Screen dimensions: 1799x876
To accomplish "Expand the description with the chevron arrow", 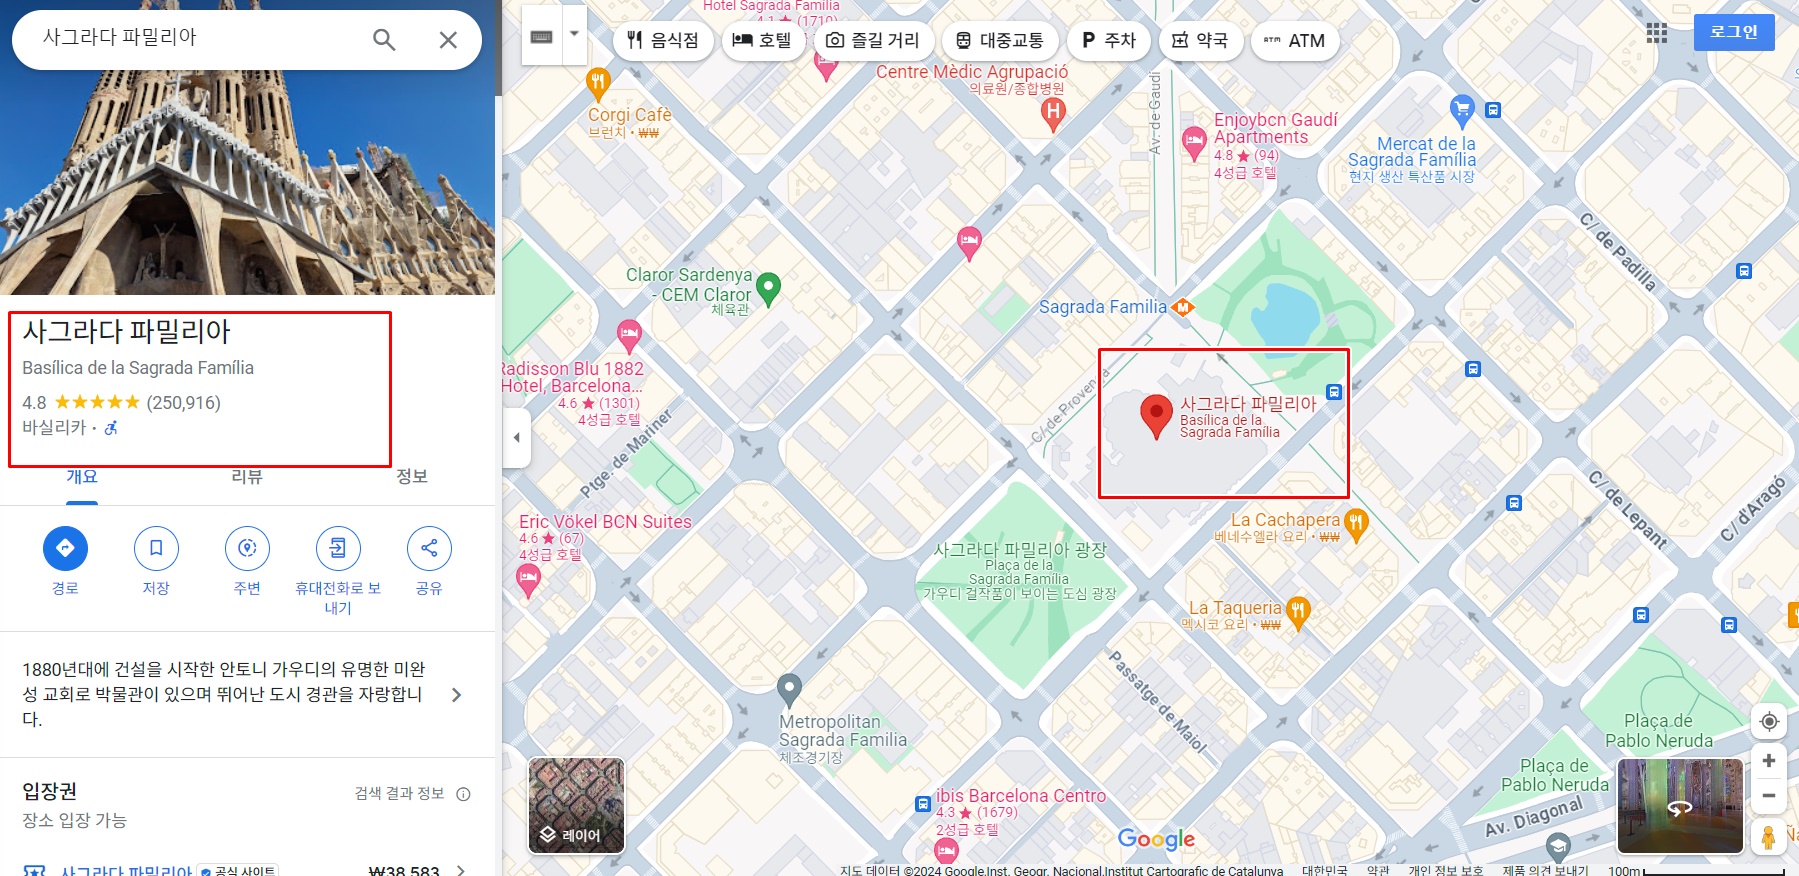I will (457, 695).
